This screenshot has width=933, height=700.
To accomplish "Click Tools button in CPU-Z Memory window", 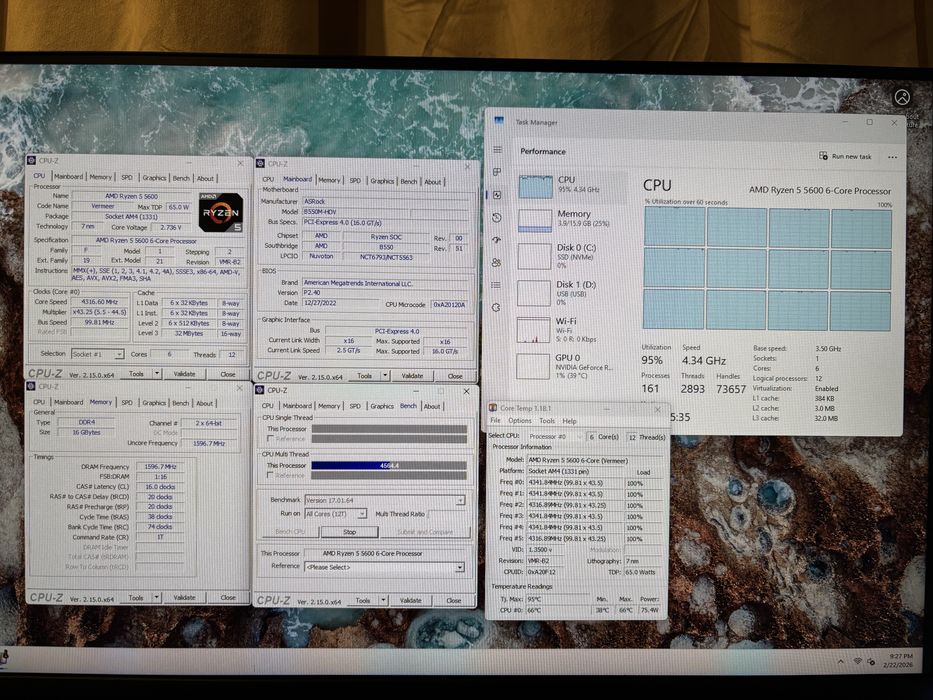I will coord(136,597).
